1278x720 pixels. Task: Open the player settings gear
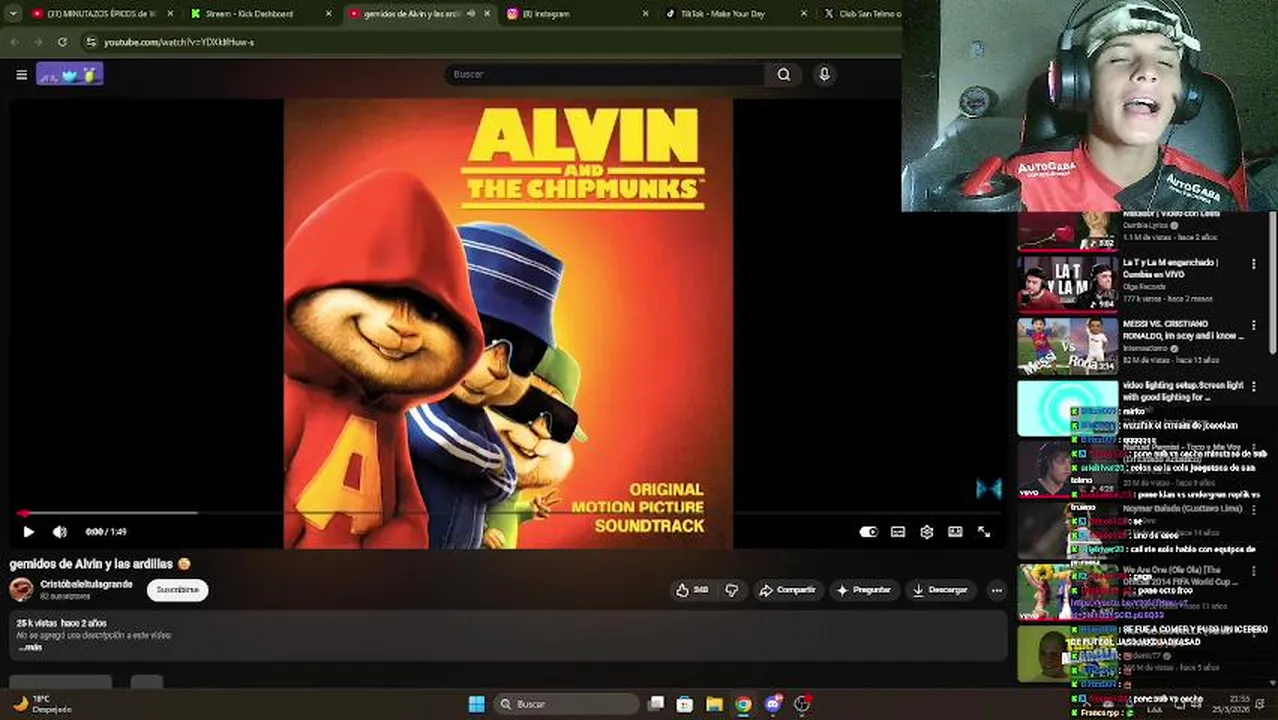click(x=927, y=532)
